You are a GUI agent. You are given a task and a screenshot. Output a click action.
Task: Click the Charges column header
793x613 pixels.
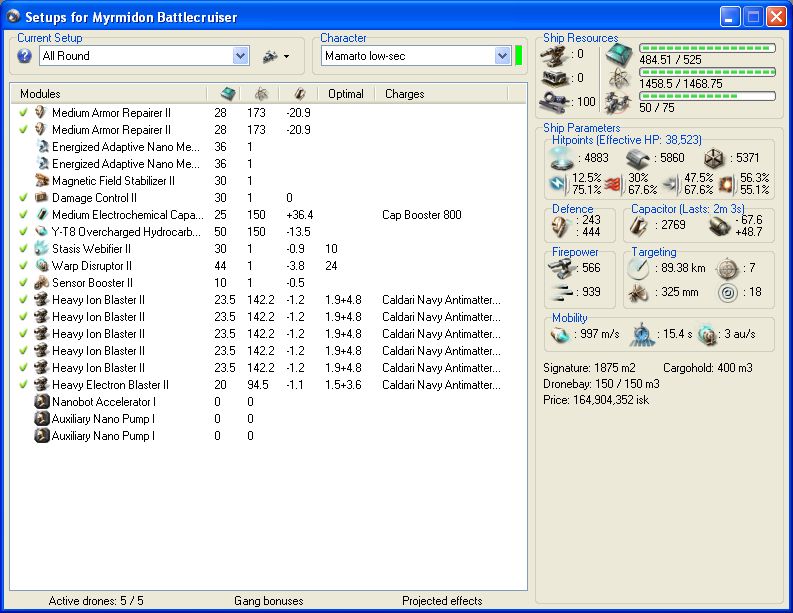[405, 94]
